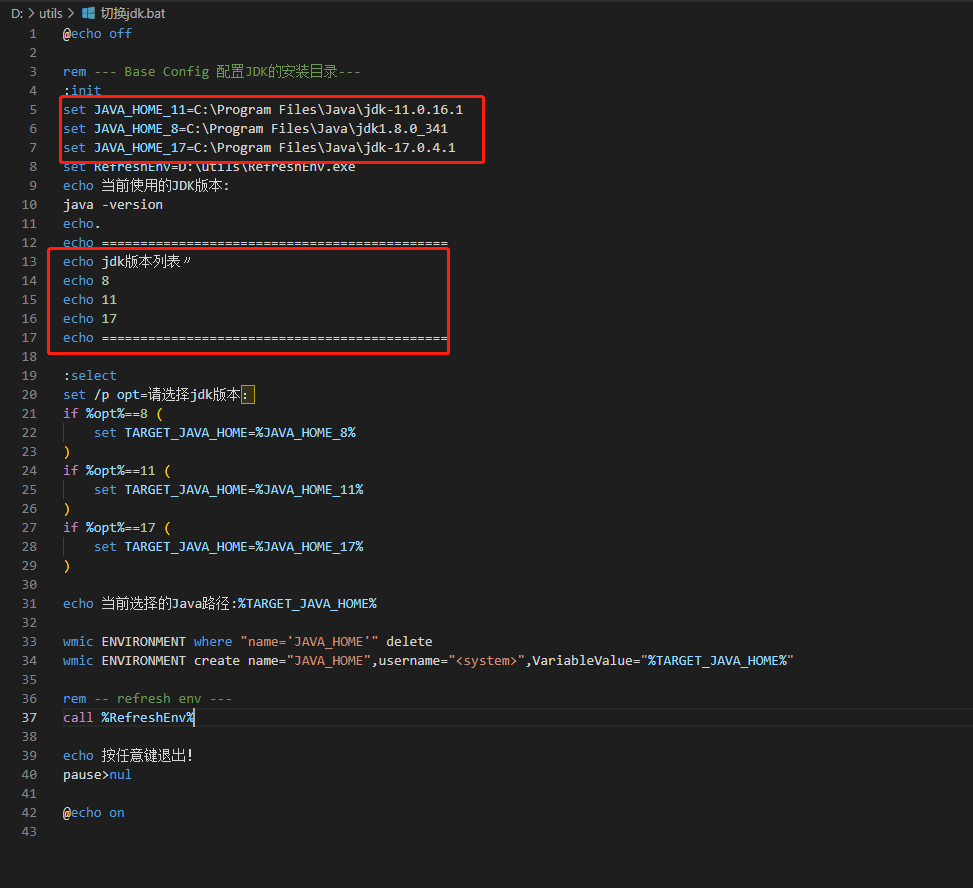Click the 'echo.' line
The image size is (973, 888).
click(81, 223)
